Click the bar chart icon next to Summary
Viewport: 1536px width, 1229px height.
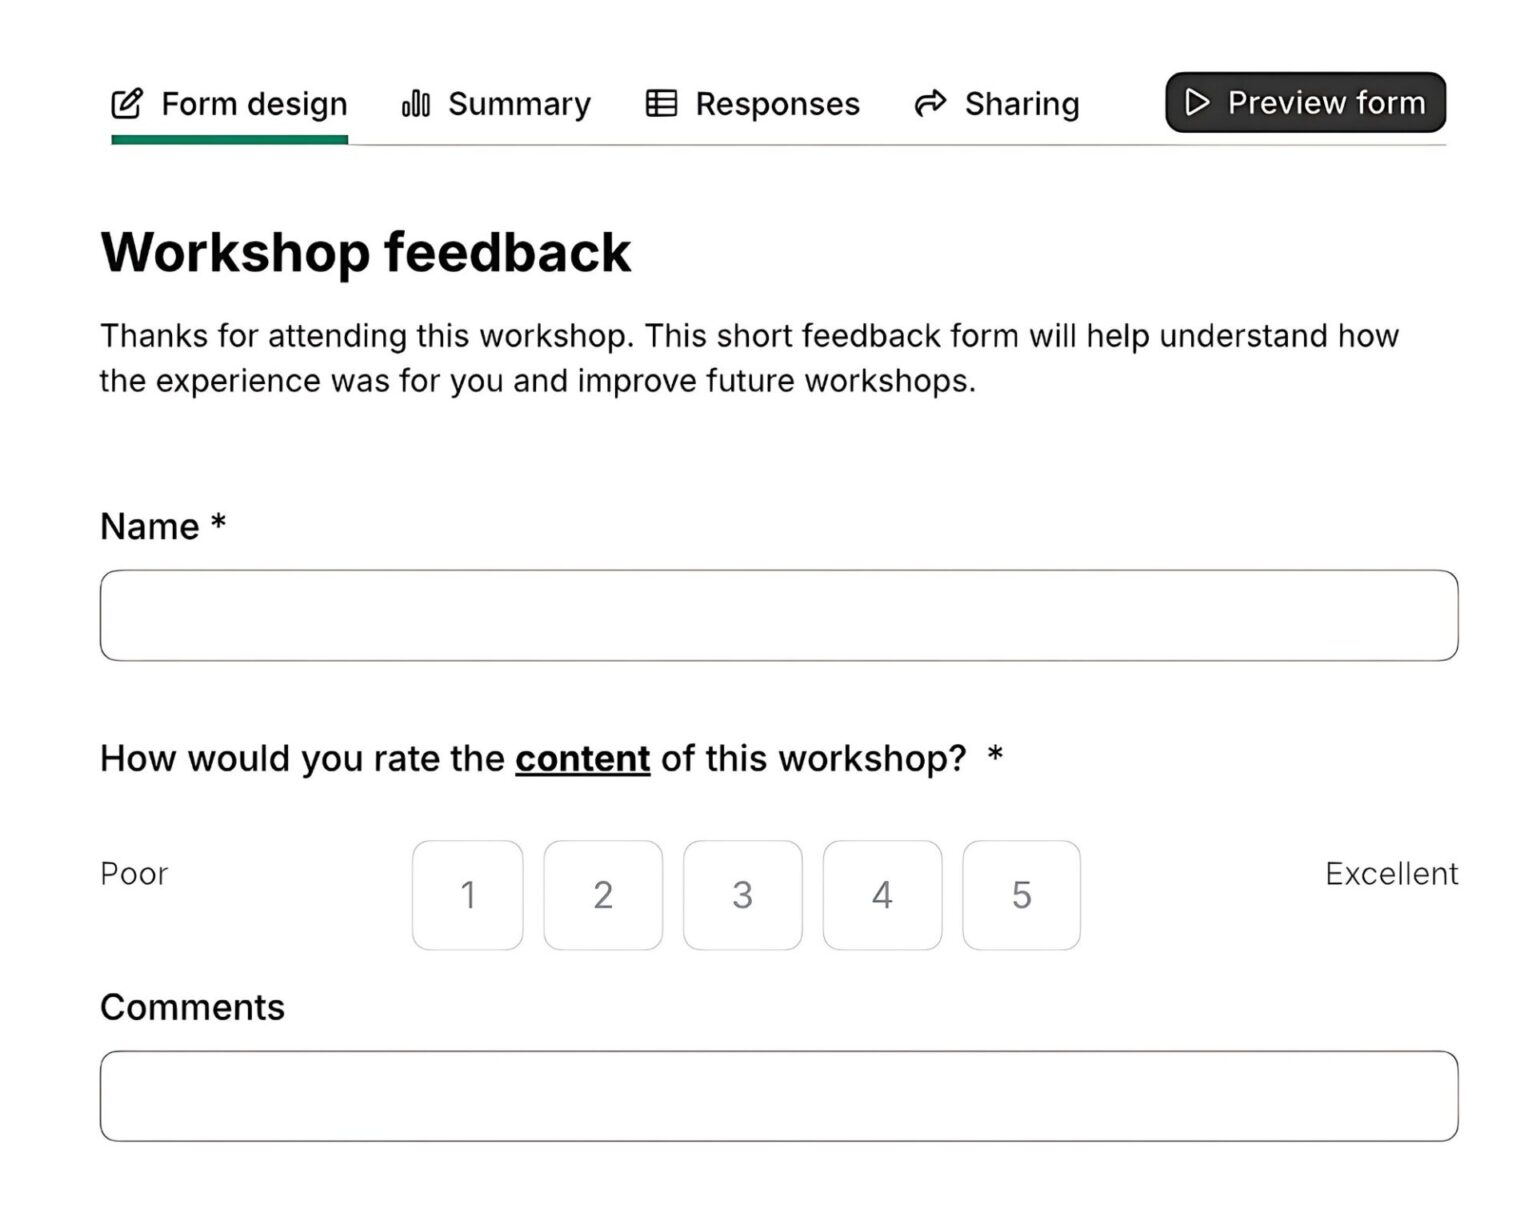point(414,103)
